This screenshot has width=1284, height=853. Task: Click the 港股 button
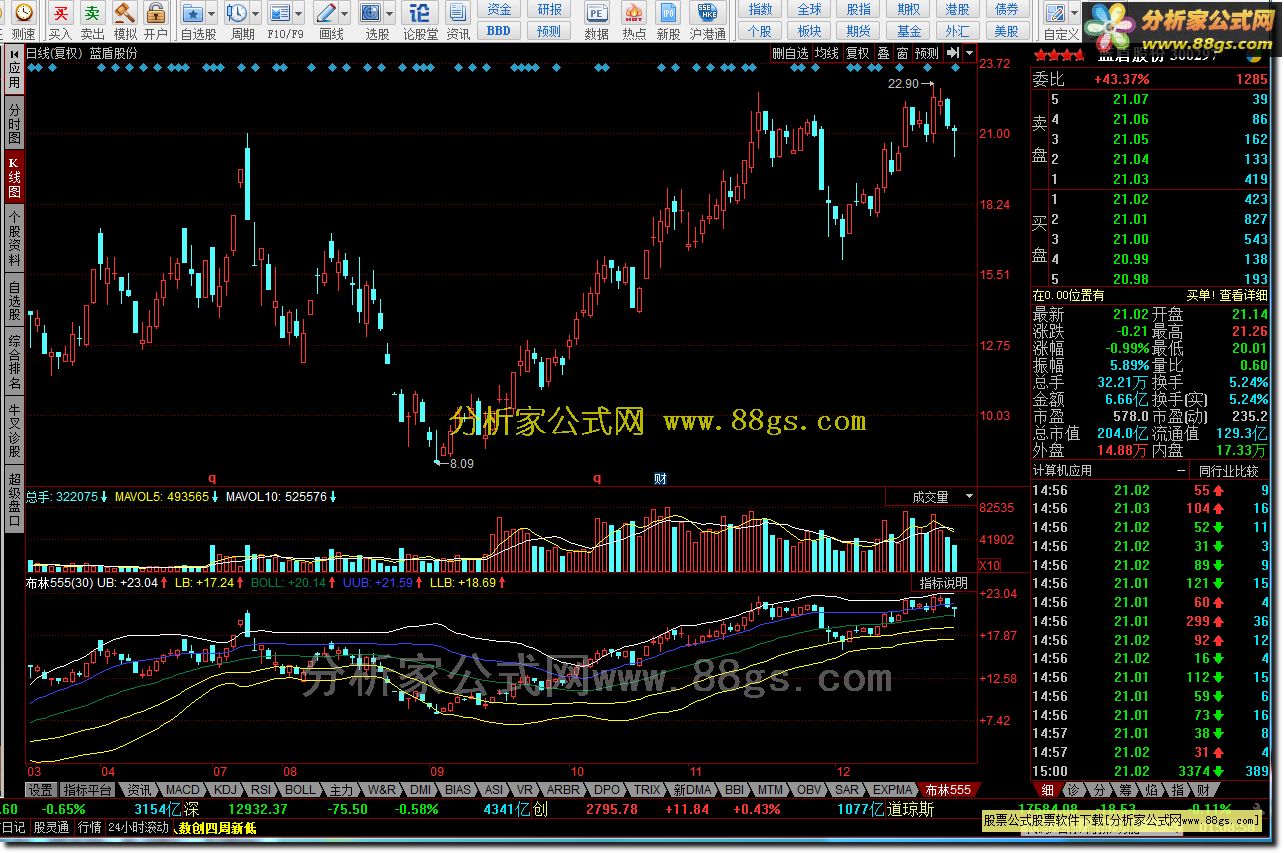pyautogui.click(x=957, y=9)
